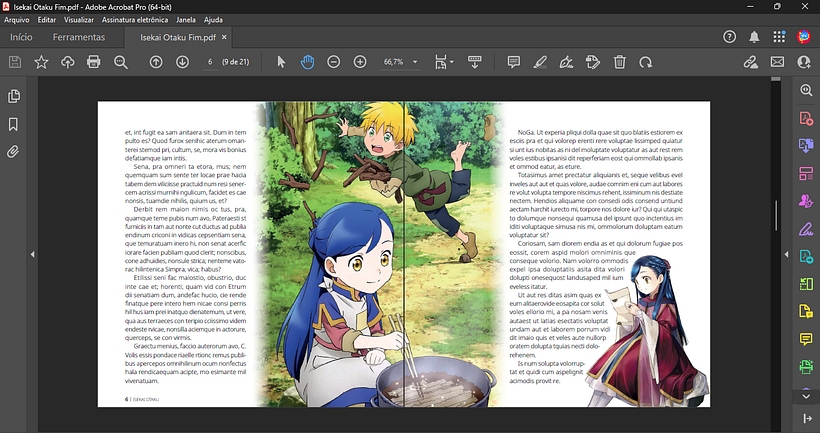Screen dimensions: 820x433
Task: Open the green Print Production tool in right pane
Action: 806,367
